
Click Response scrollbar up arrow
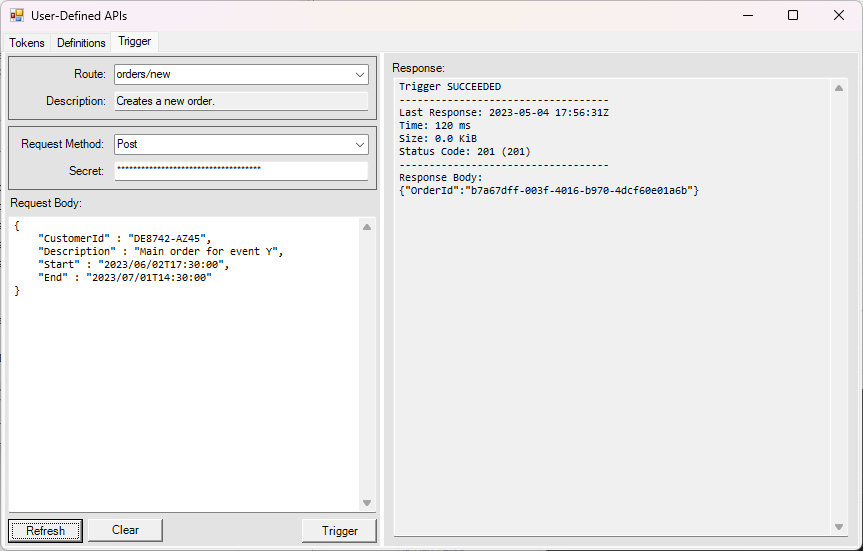coord(839,88)
